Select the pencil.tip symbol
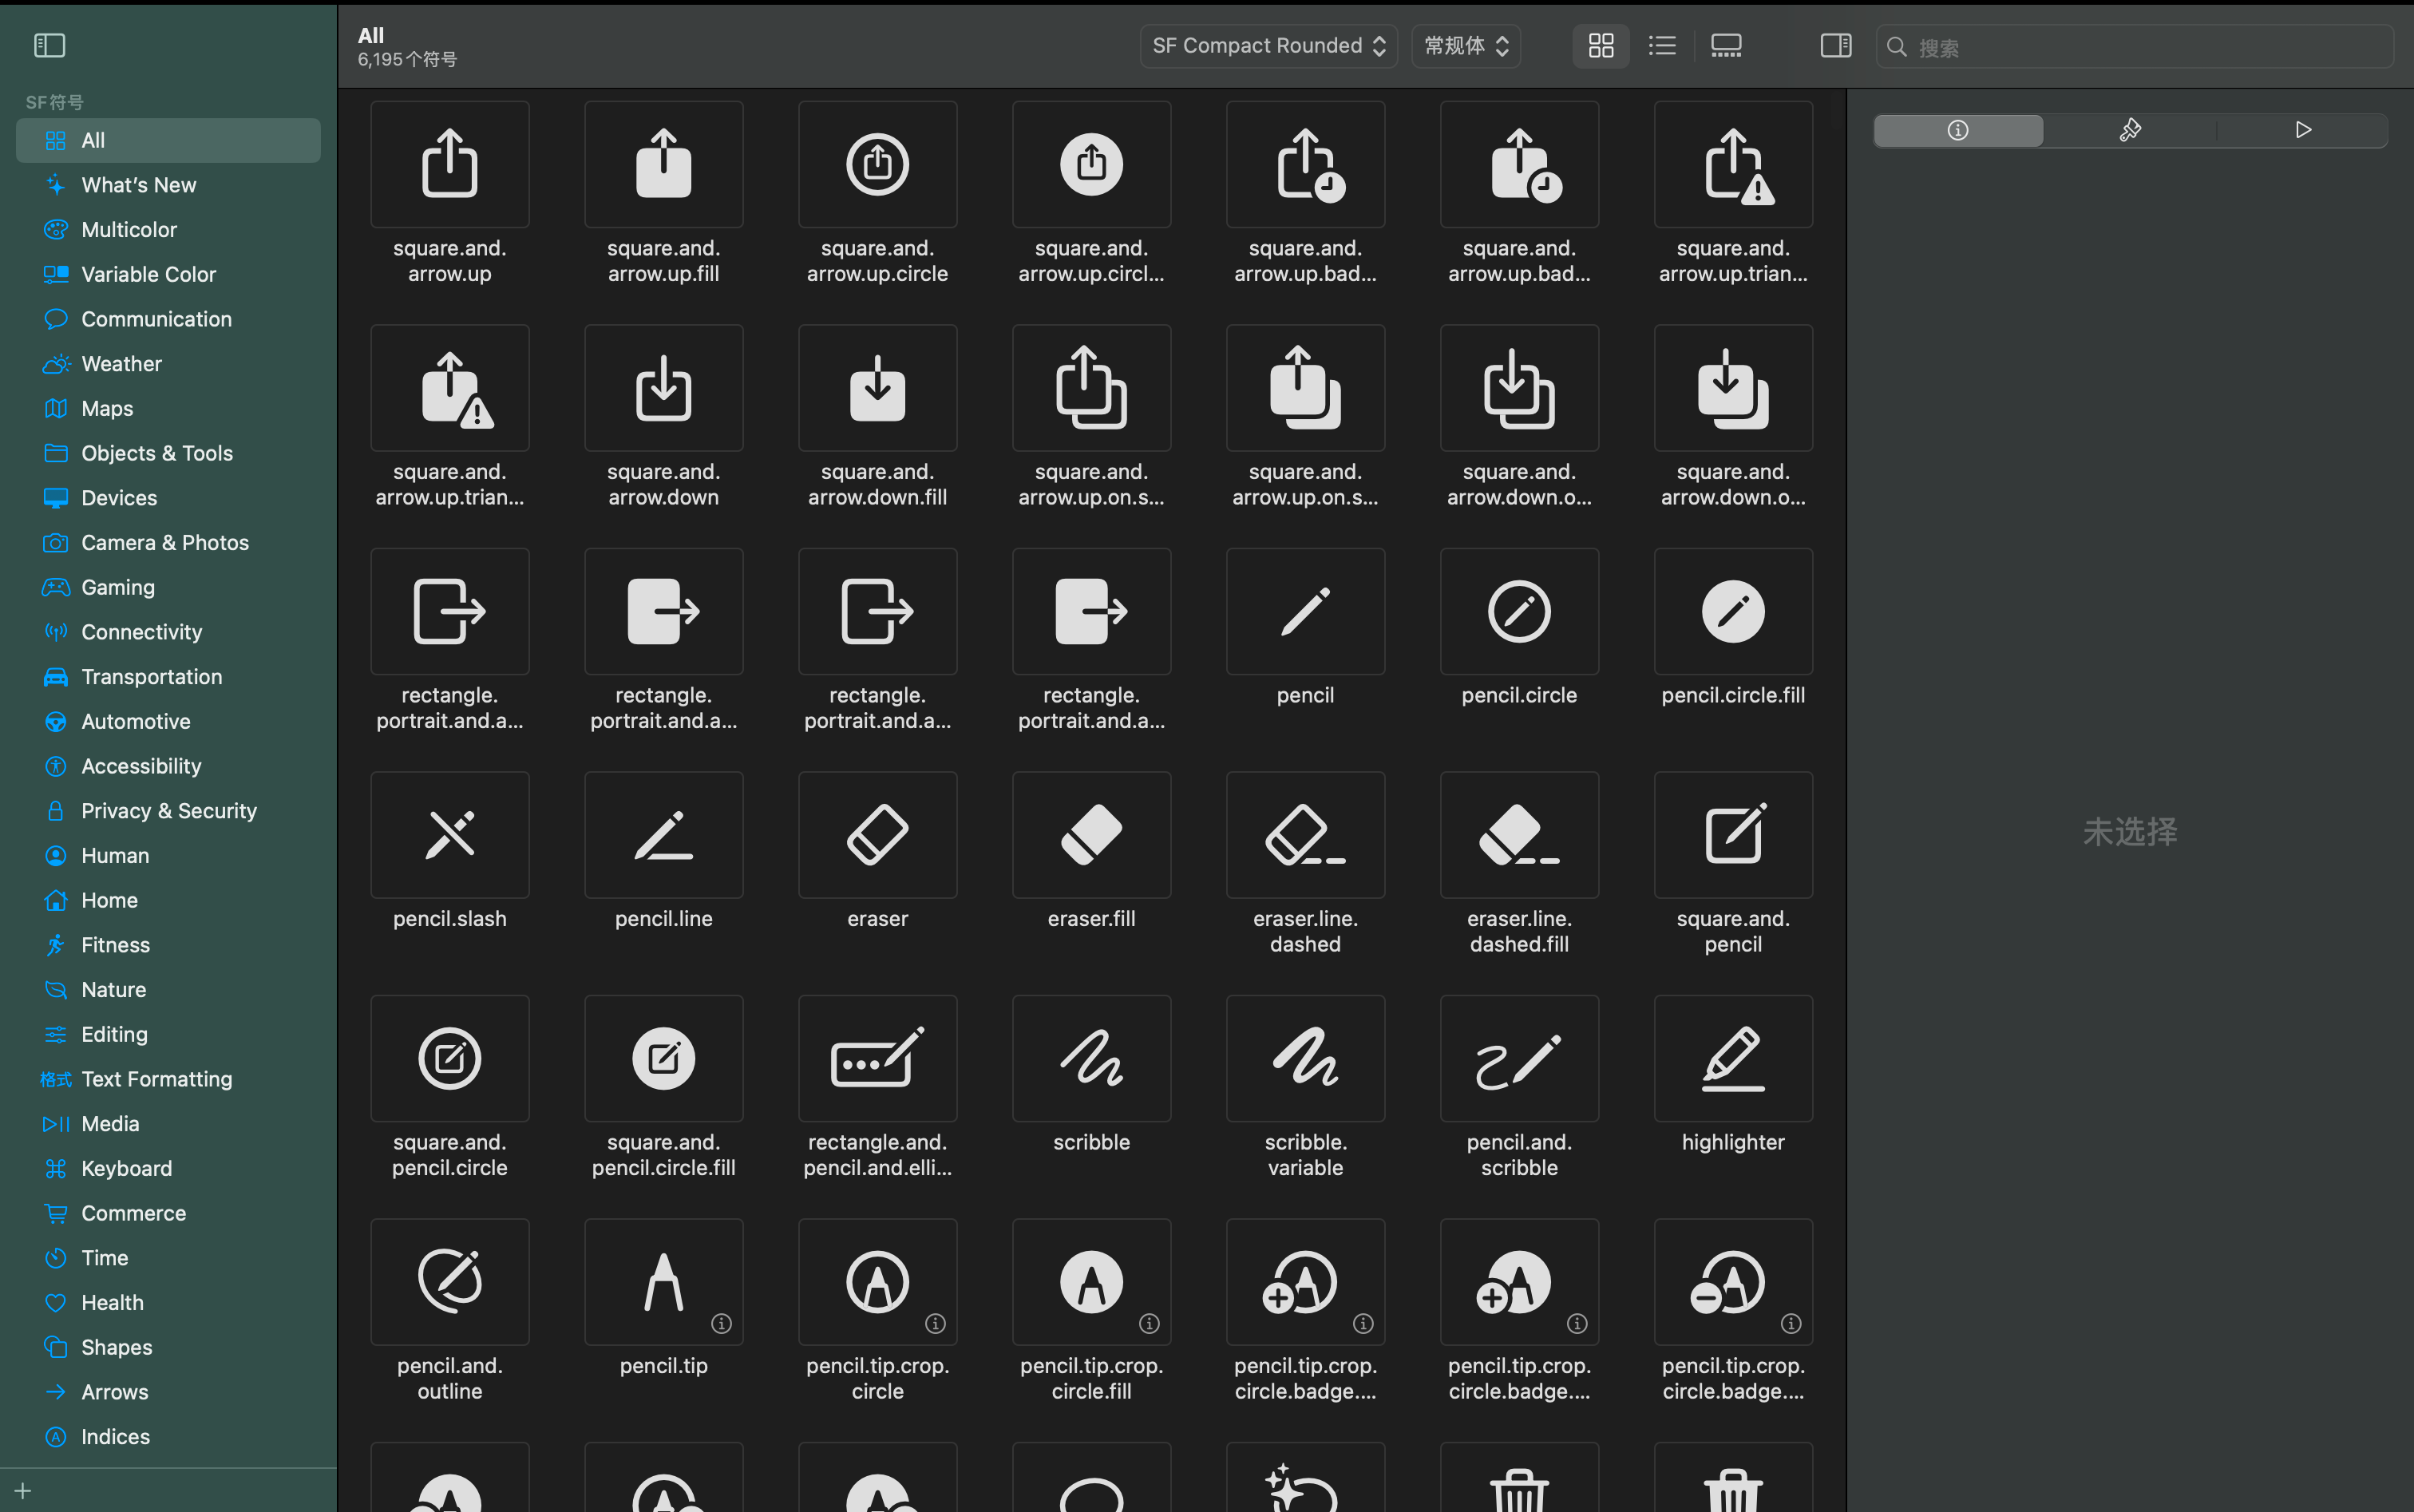 point(664,1282)
